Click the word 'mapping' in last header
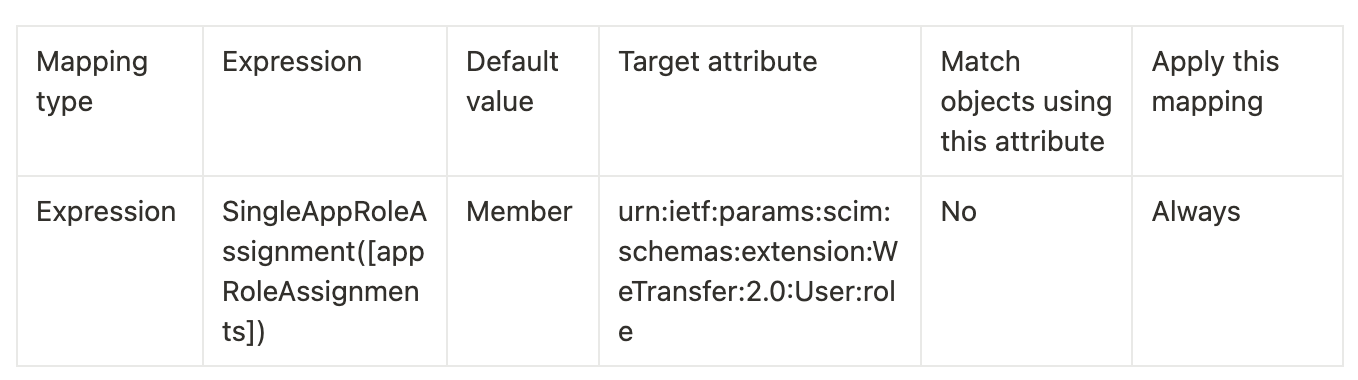1358x380 pixels. [1207, 102]
